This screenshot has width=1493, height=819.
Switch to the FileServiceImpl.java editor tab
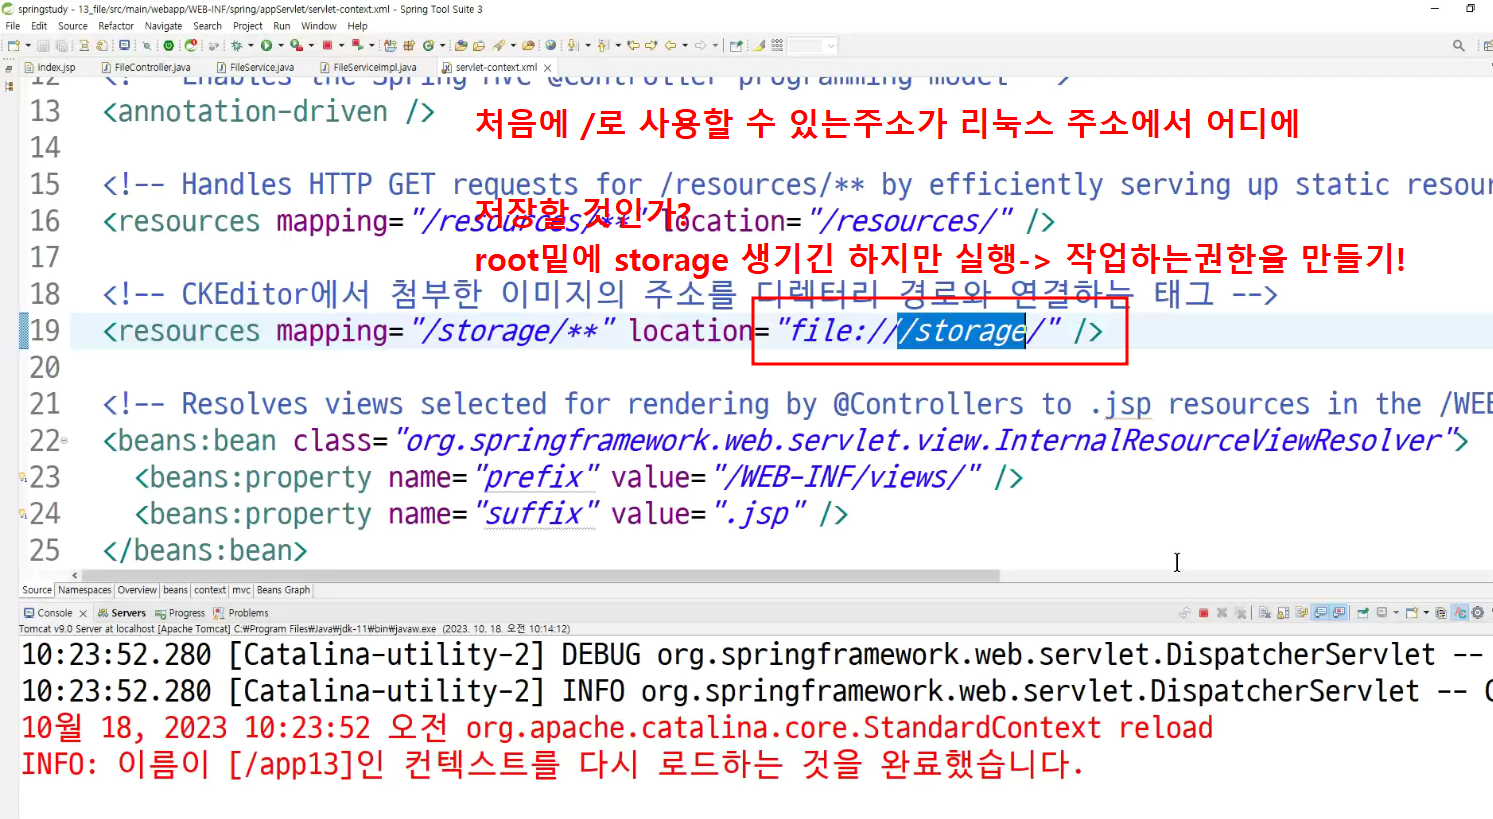coord(368,67)
